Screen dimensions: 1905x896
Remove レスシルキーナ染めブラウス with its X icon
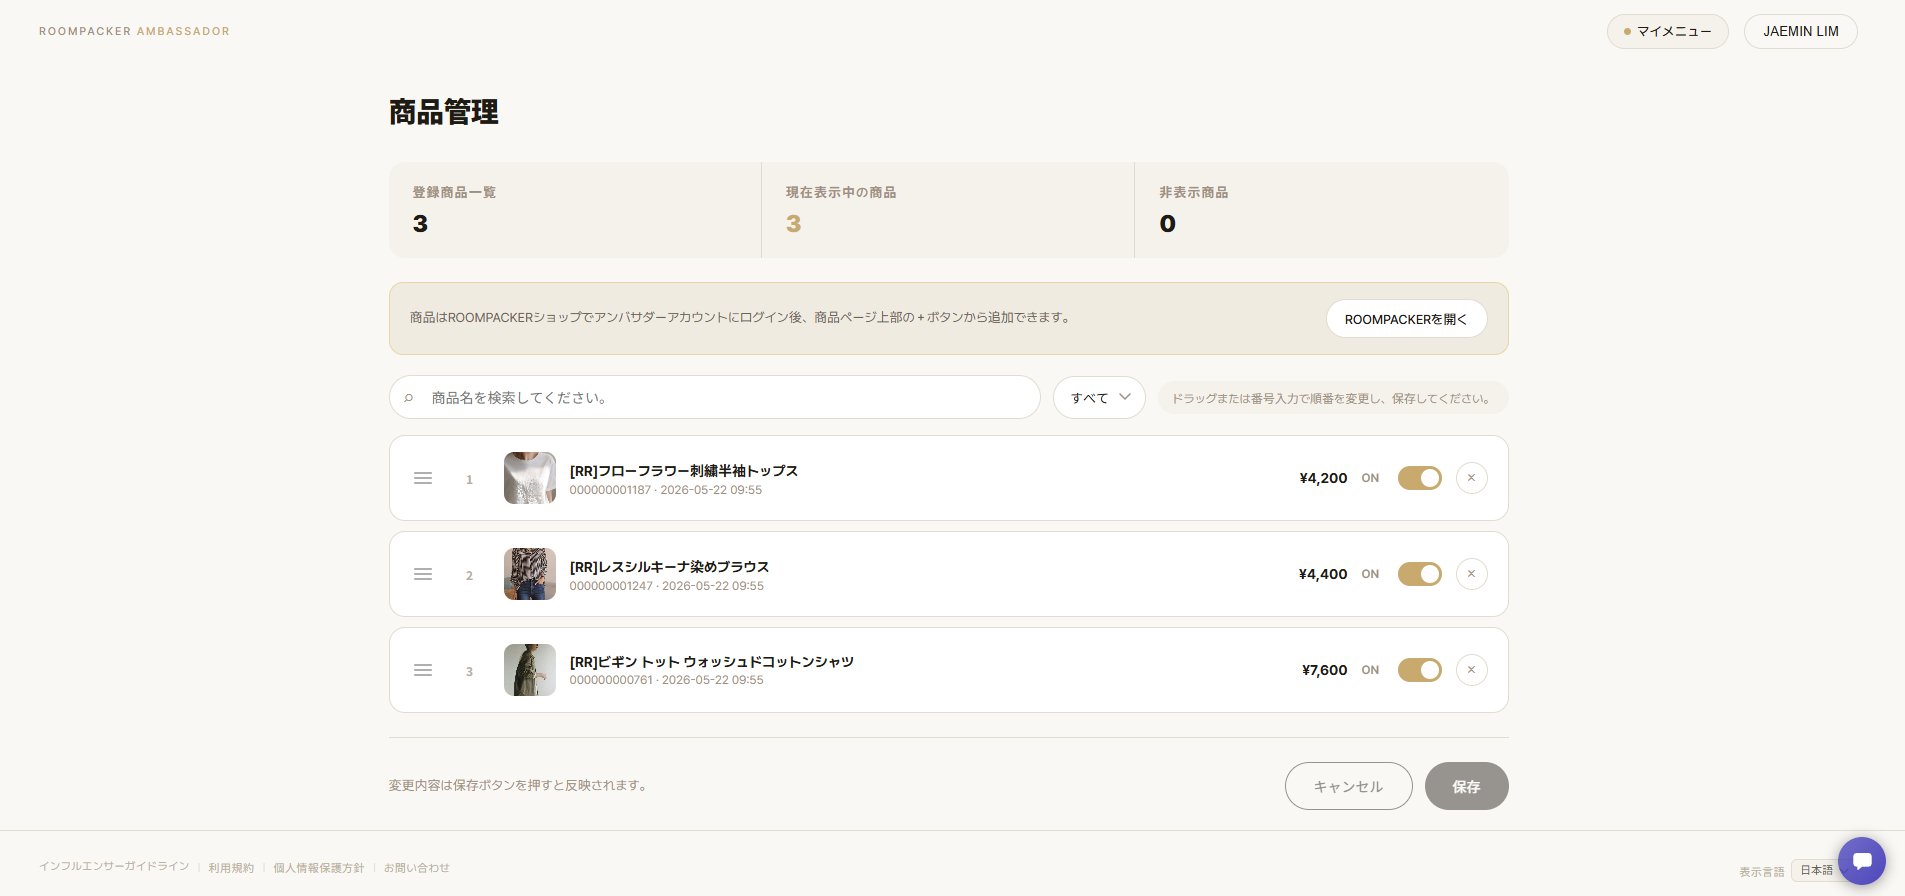pyautogui.click(x=1471, y=574)
